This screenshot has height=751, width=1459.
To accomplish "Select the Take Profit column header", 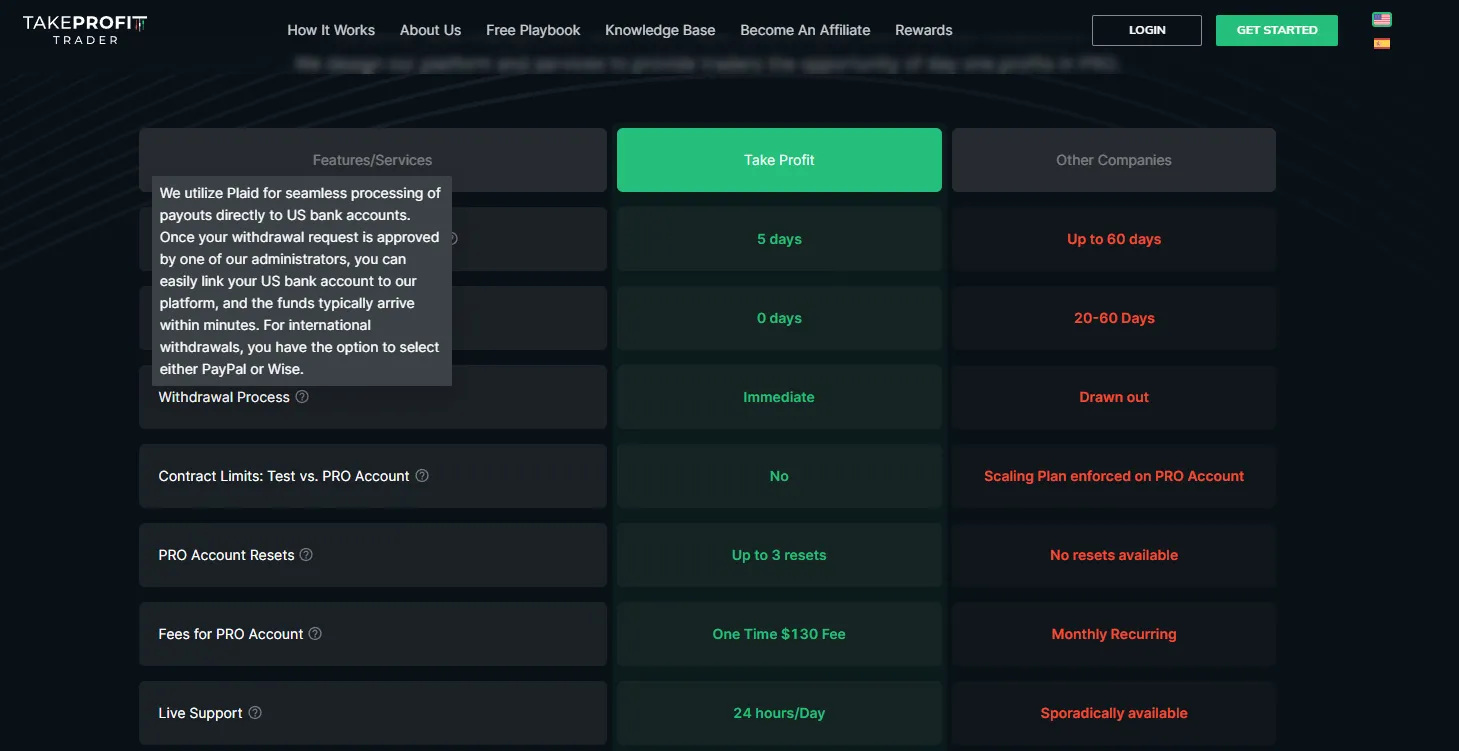I will [x=779, y=160].
